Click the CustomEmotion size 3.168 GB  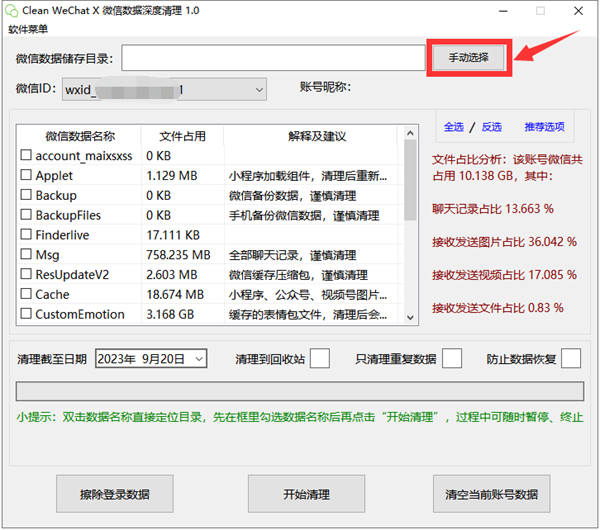click(x=170, y=315)
